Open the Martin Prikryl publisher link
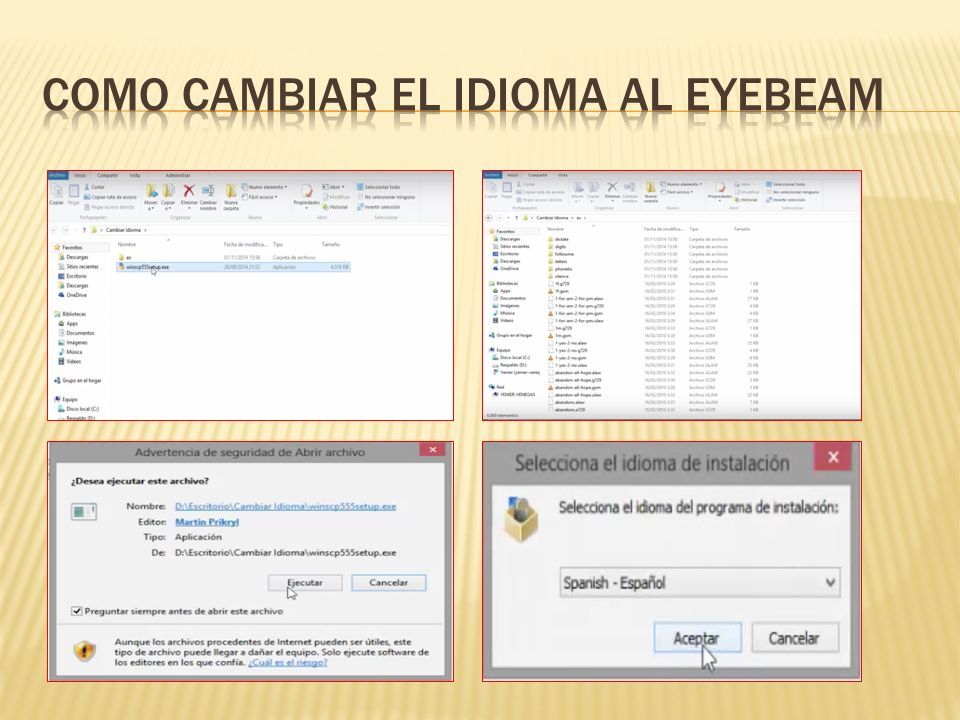This screenshot has width=960, height=720. pos(207,522)
